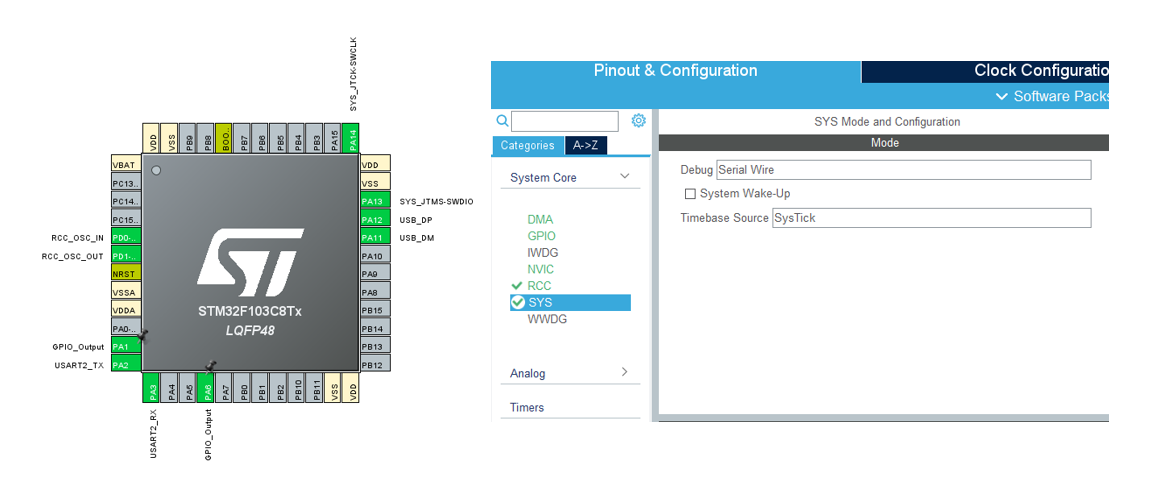
Task: Switch to the Pinout & Configuration tab
Action: pos(675,71)
